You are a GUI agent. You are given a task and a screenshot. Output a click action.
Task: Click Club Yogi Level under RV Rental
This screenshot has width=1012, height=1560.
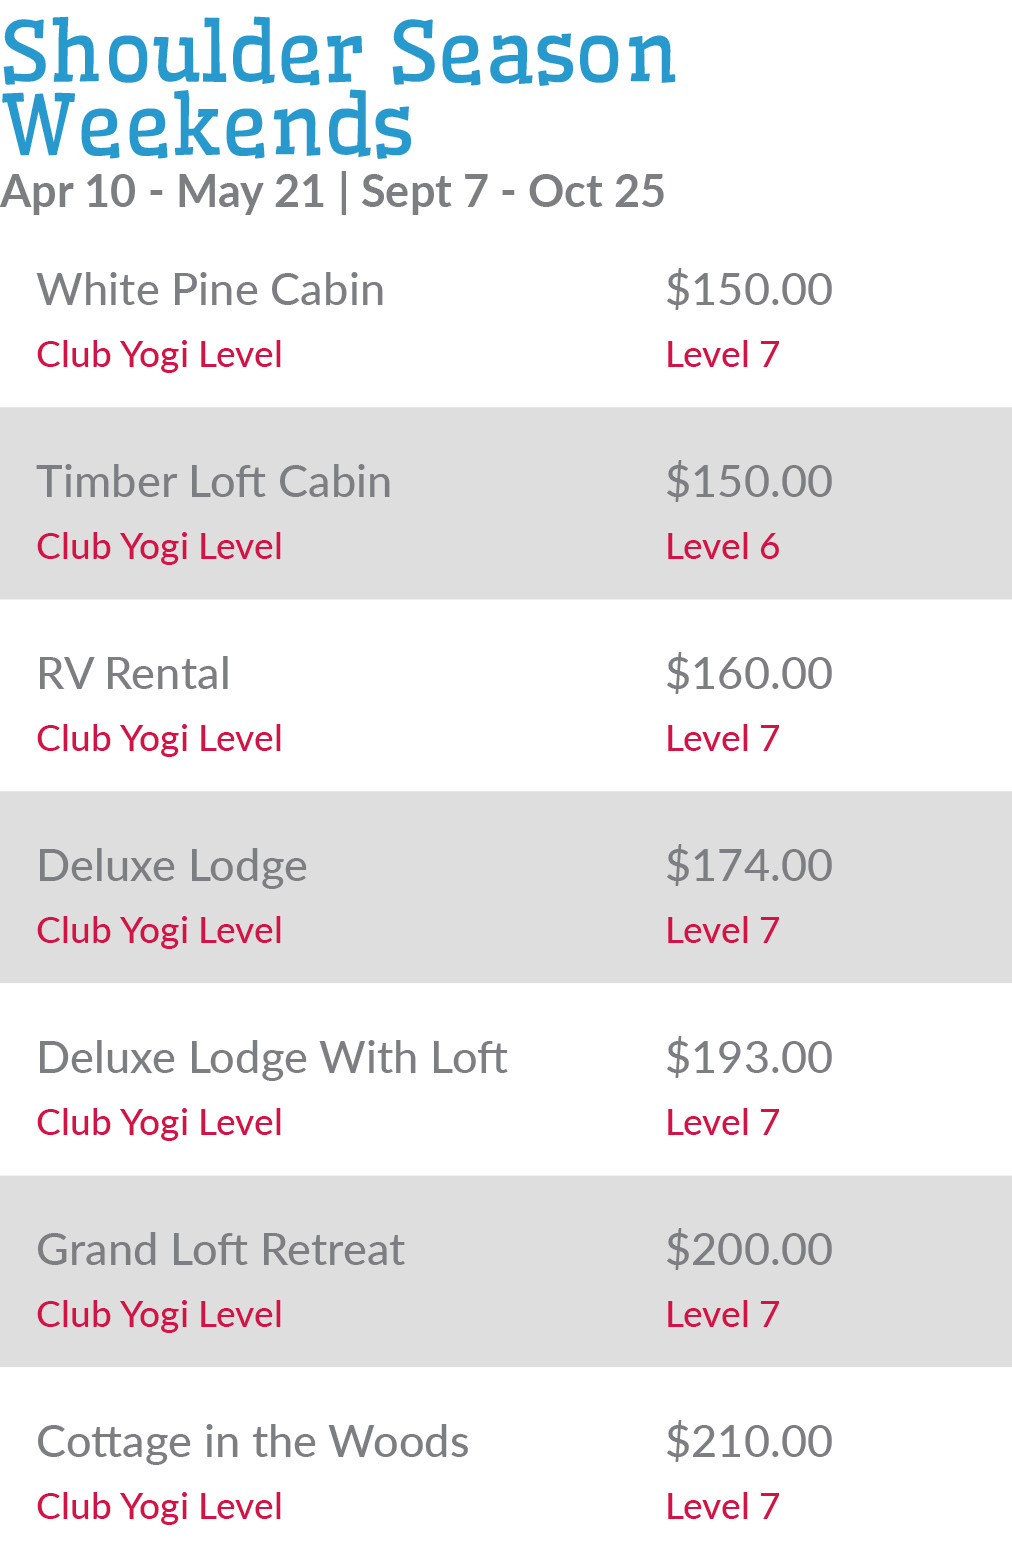point(159,739)
